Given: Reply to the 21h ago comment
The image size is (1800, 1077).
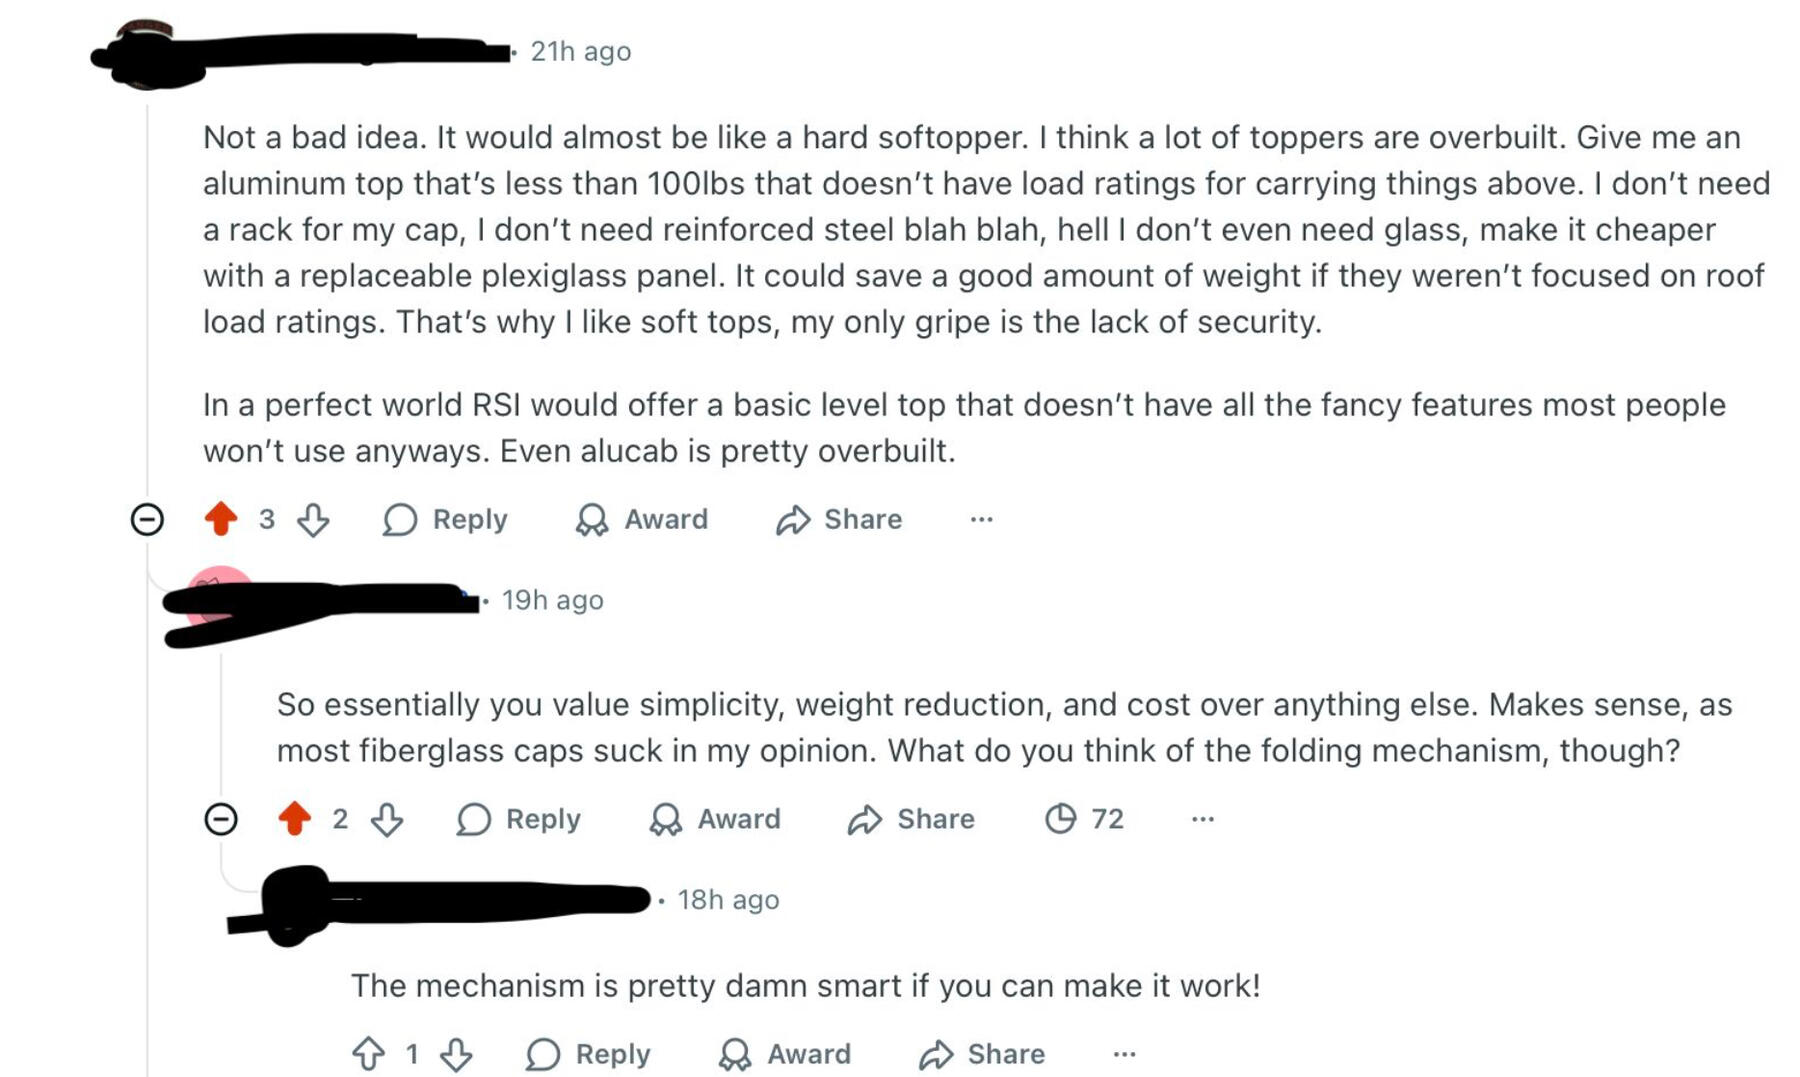Looking at the screenshot, I should coord(446,519).
